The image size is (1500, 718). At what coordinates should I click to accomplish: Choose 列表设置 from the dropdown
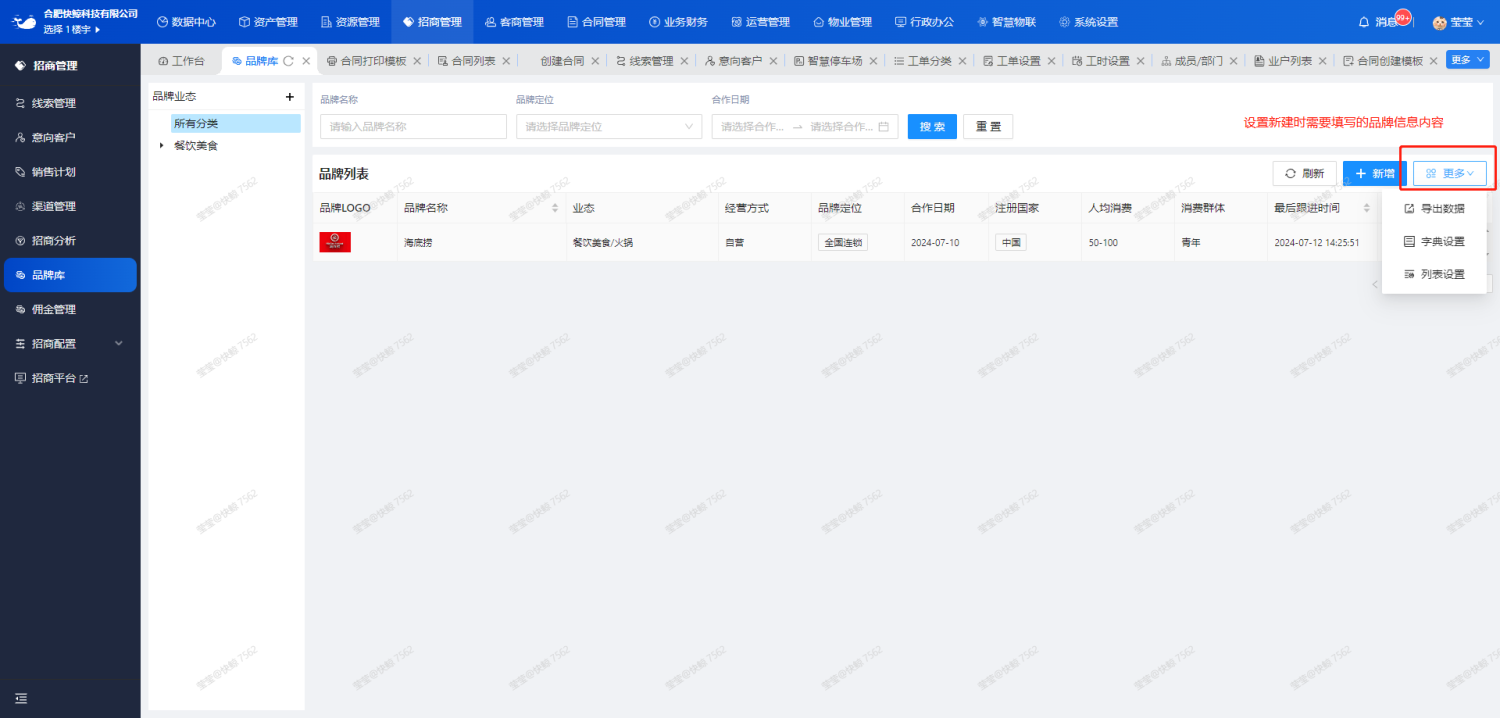click(1434, 274)
